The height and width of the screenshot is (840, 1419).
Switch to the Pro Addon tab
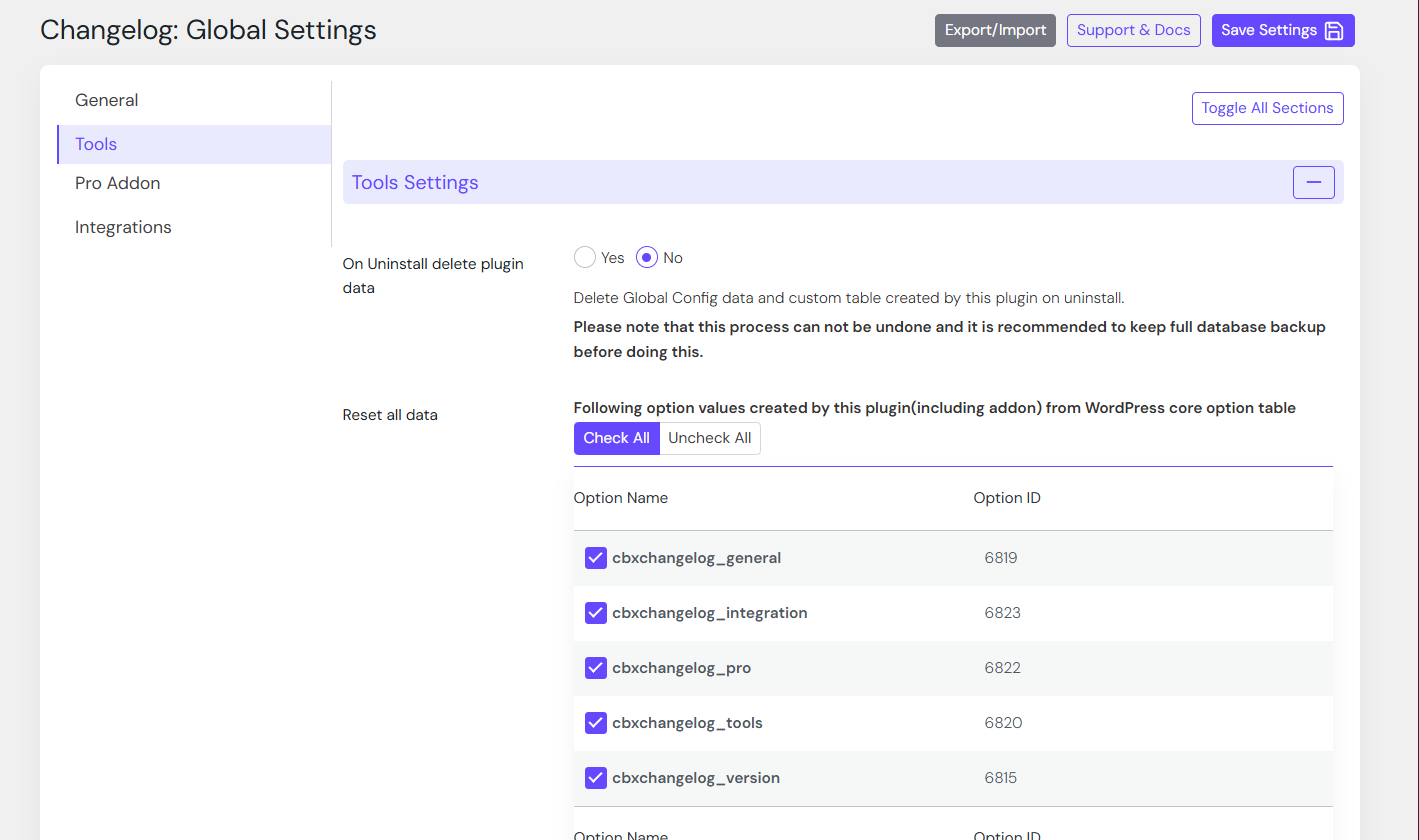[194, 183]
